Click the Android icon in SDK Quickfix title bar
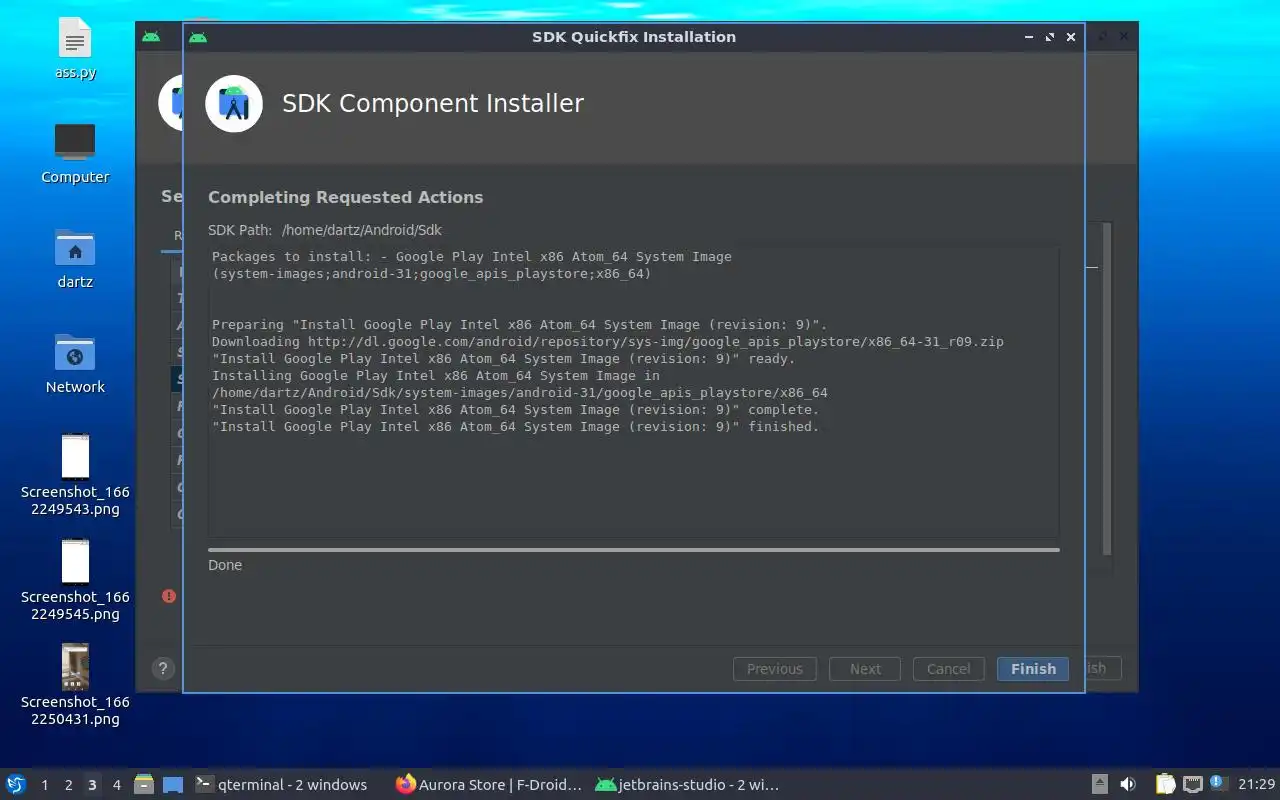The image size is (1280, 800). 198,37
